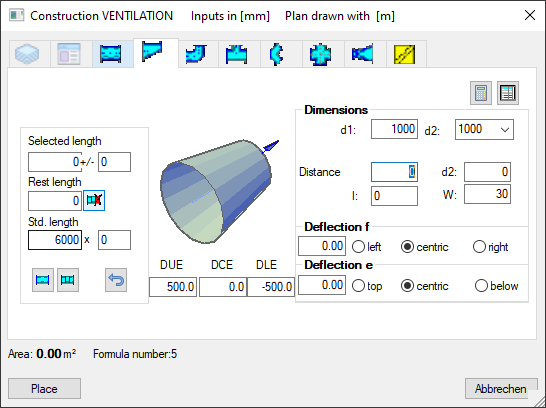Select left option for Deflection f

pos(367,247)
